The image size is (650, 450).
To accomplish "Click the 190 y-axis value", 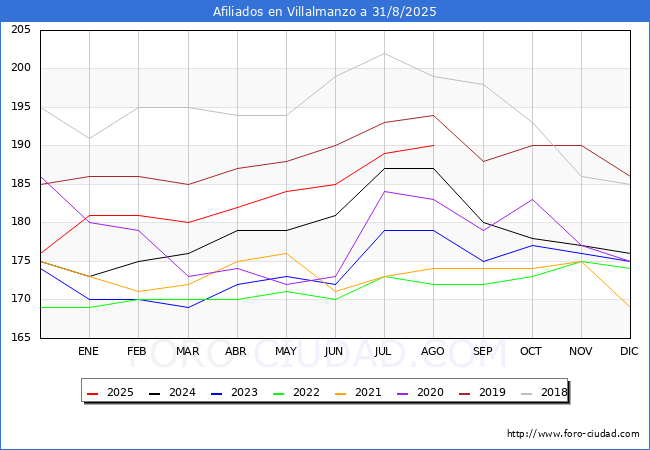I will tap(21, 145).
